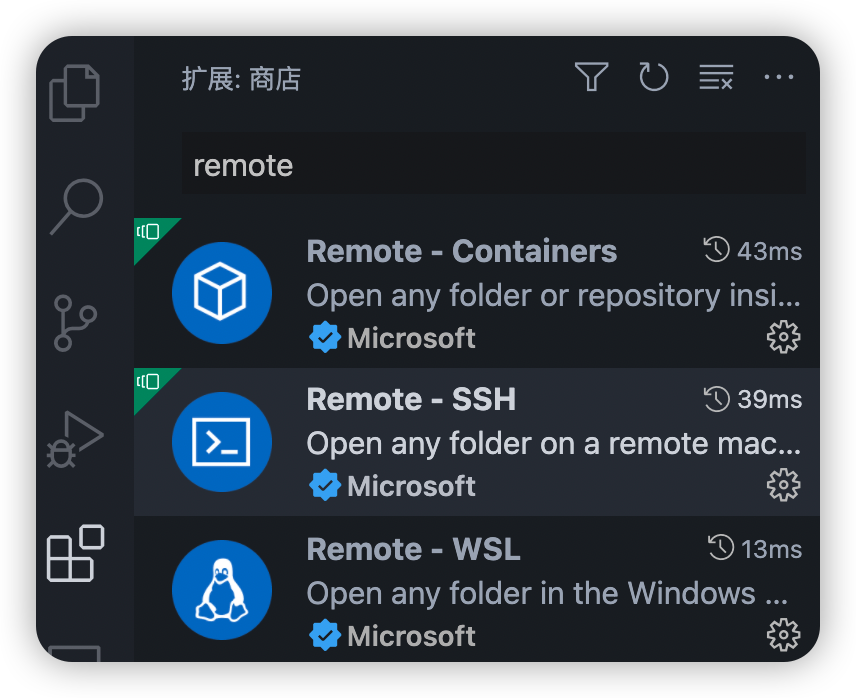The image size is (856, 698).
Task: Click the Extensions icon in the activity bar
Action: tap(75, 555)
